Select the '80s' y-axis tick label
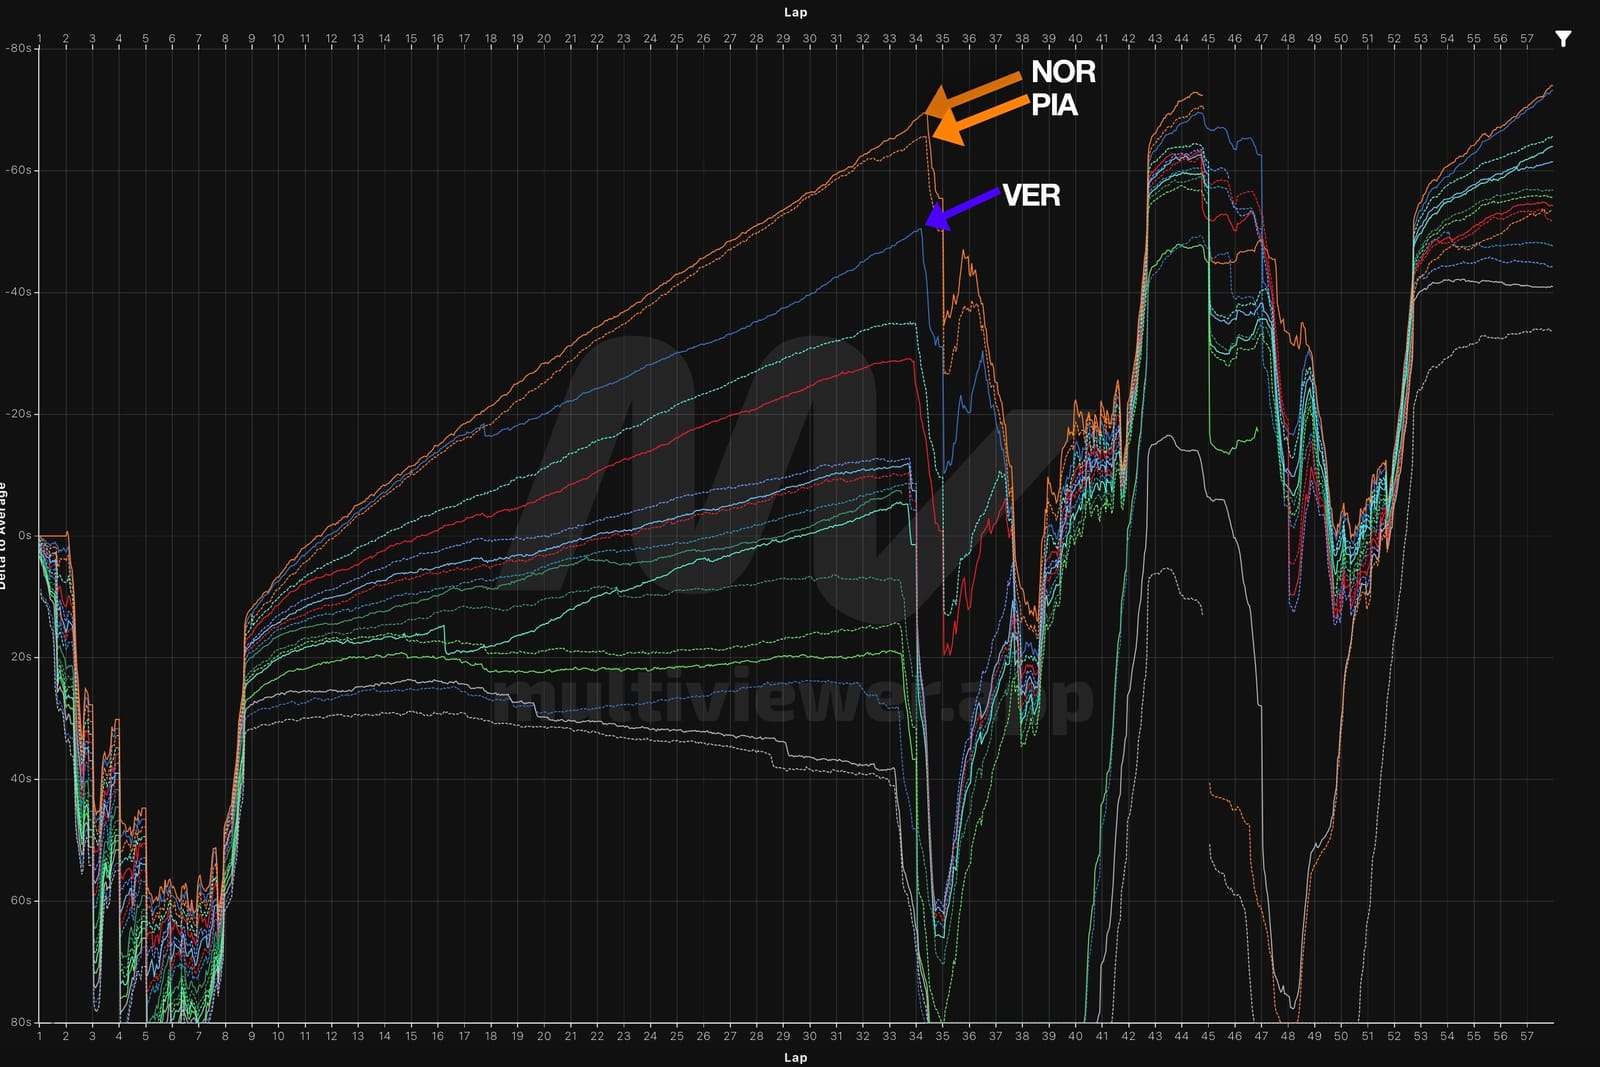Image resolution: width=1600 pixels, height=1067 pixels. click(21, 1022)
